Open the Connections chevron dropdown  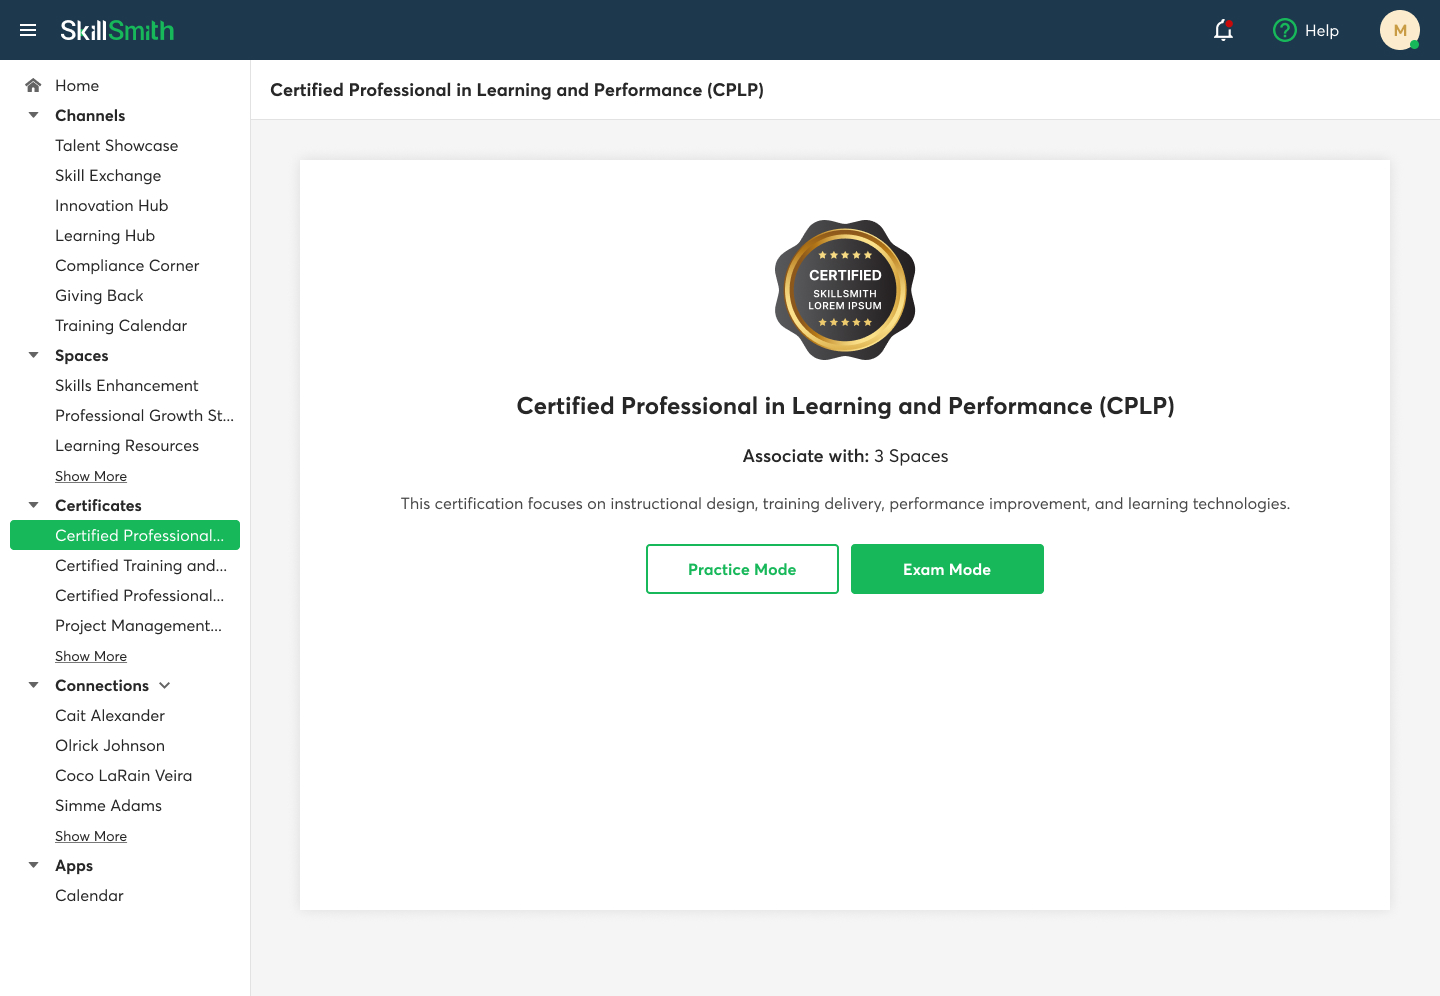point(165,685)
